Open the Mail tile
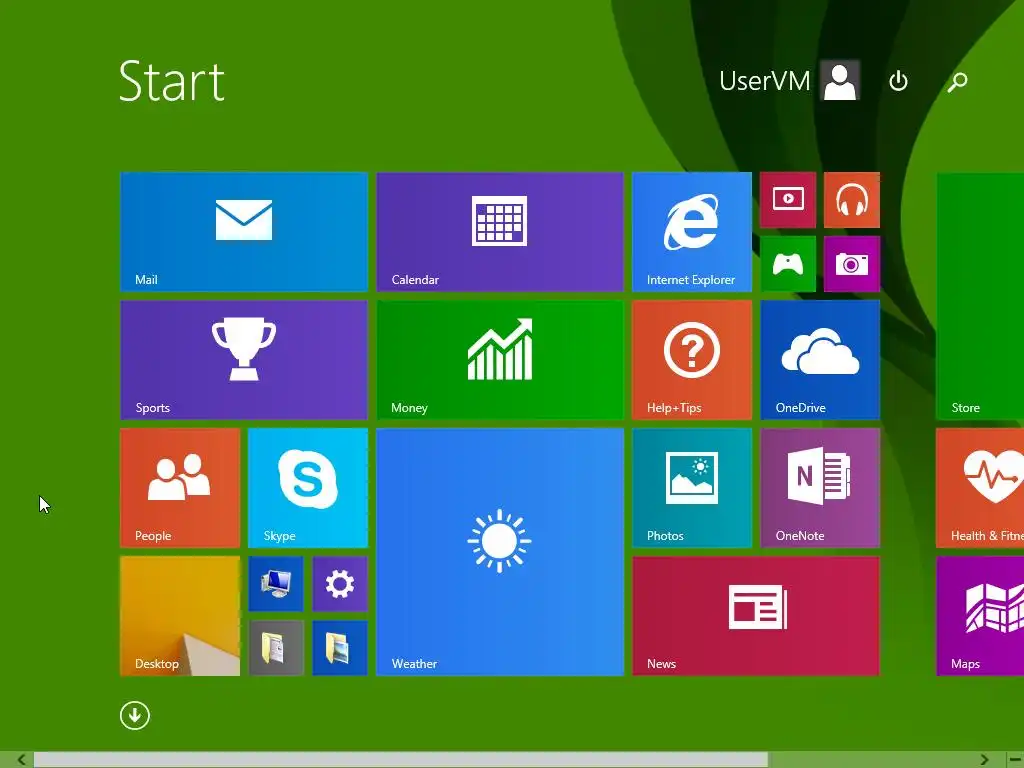This screenshot has height=768, width=1024. pos(244,231)
